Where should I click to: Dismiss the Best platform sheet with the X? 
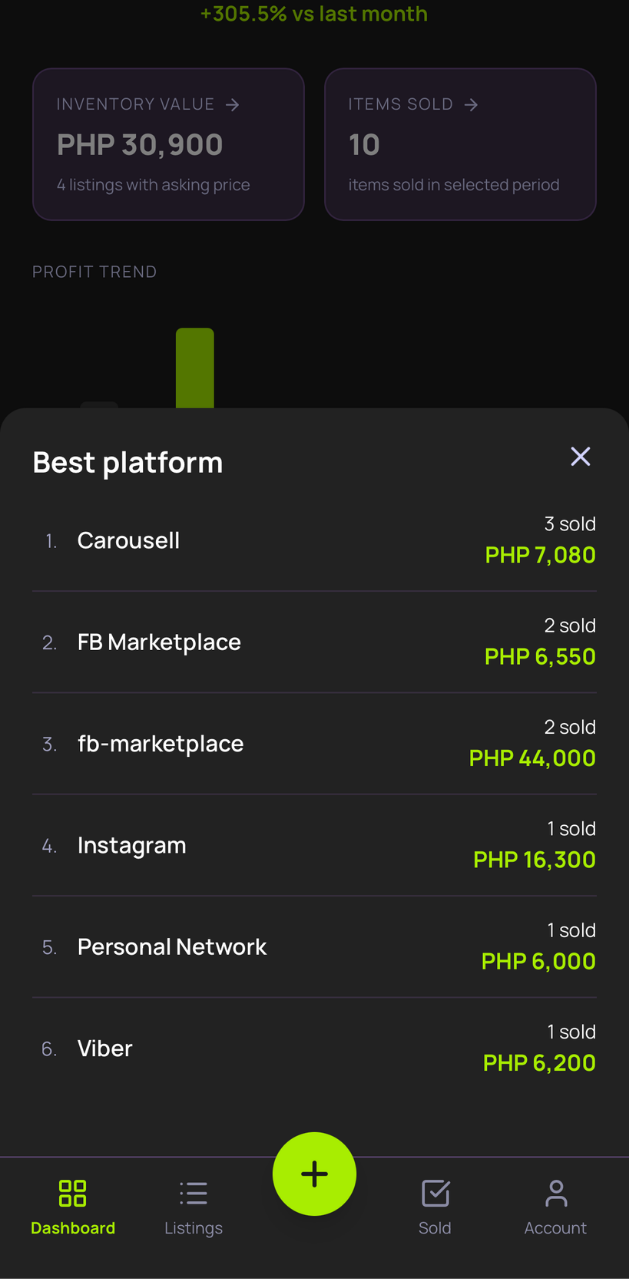pyautogui.click(x=580, y=457)
